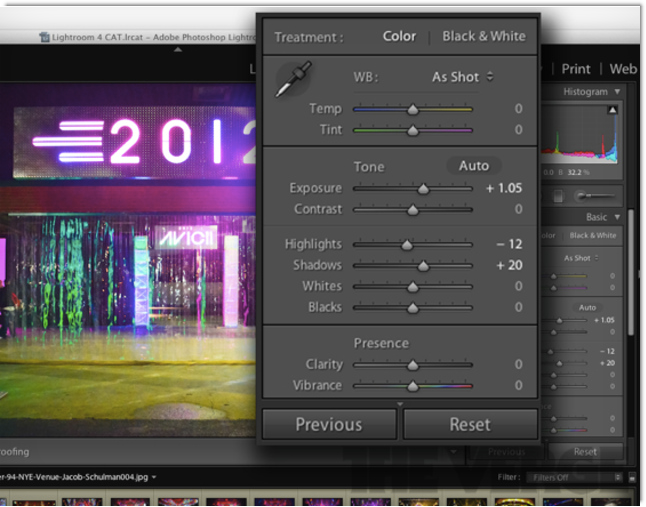
Task: Open the Filters Off dropdown
Action: point(574,478)
